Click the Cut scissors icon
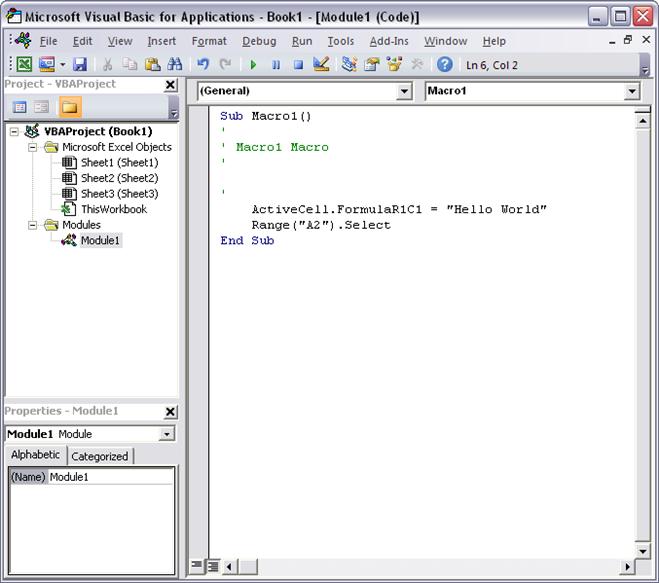The width and height of the screenshot is (659, 583). click(108, 64)
